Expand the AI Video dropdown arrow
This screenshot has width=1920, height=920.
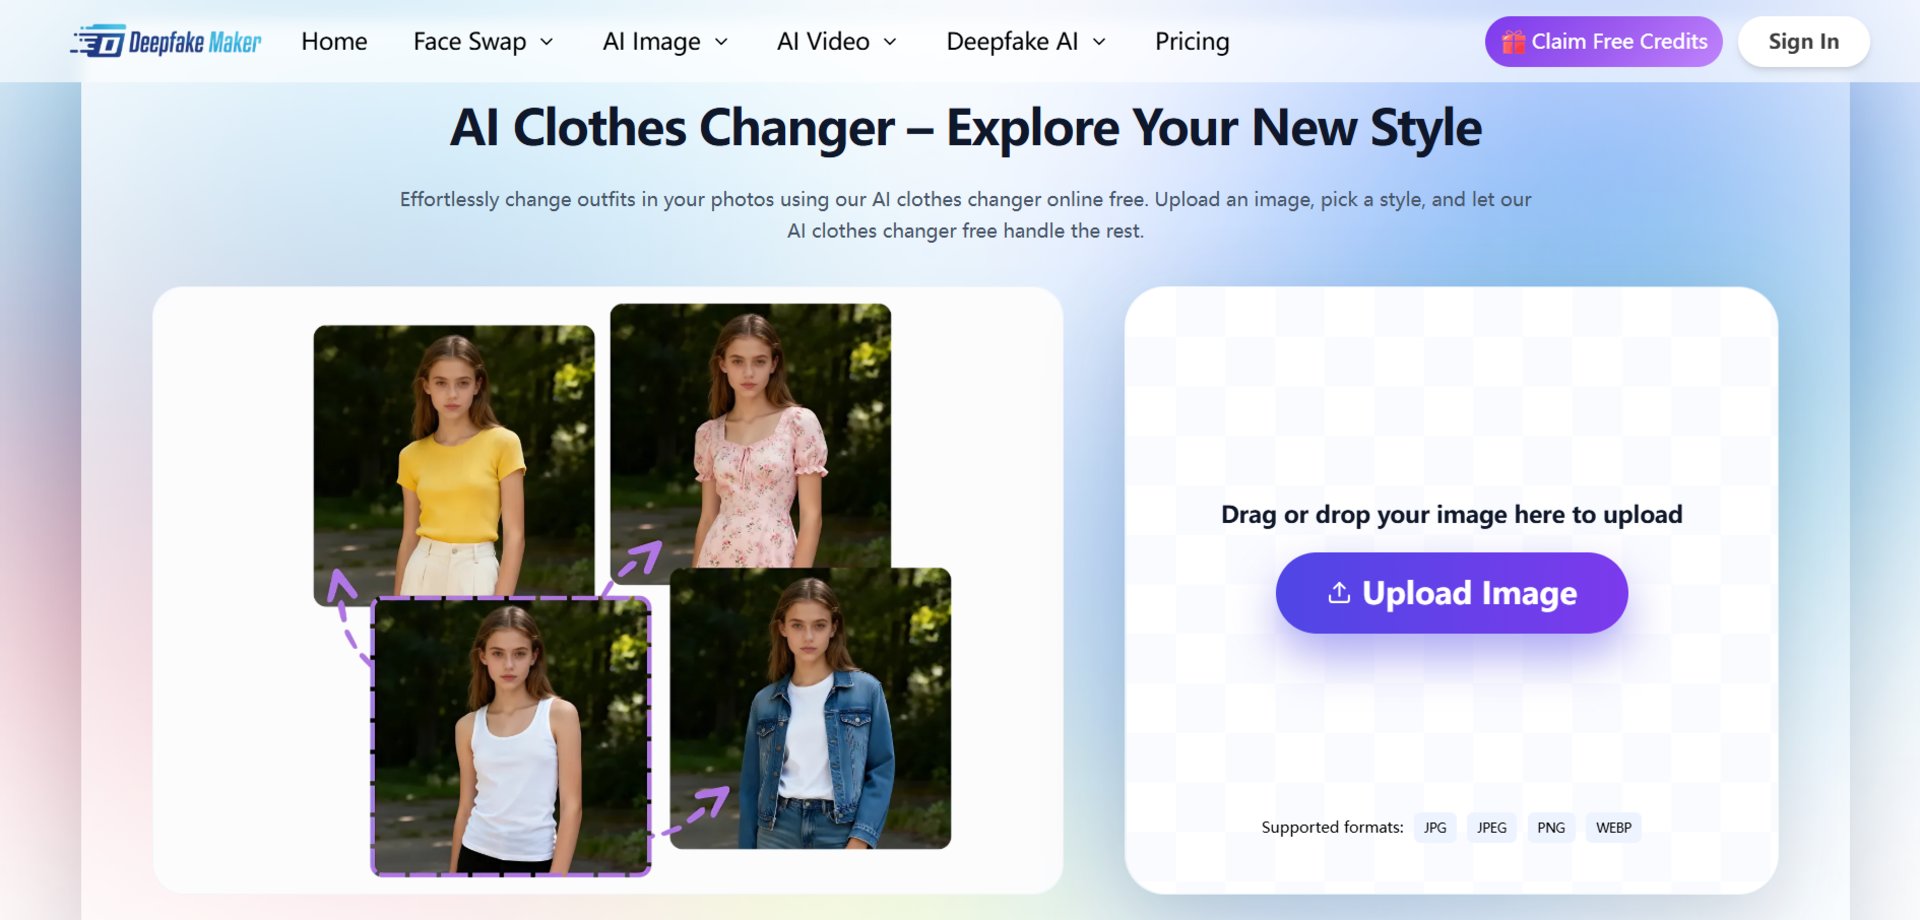point(890,42)
